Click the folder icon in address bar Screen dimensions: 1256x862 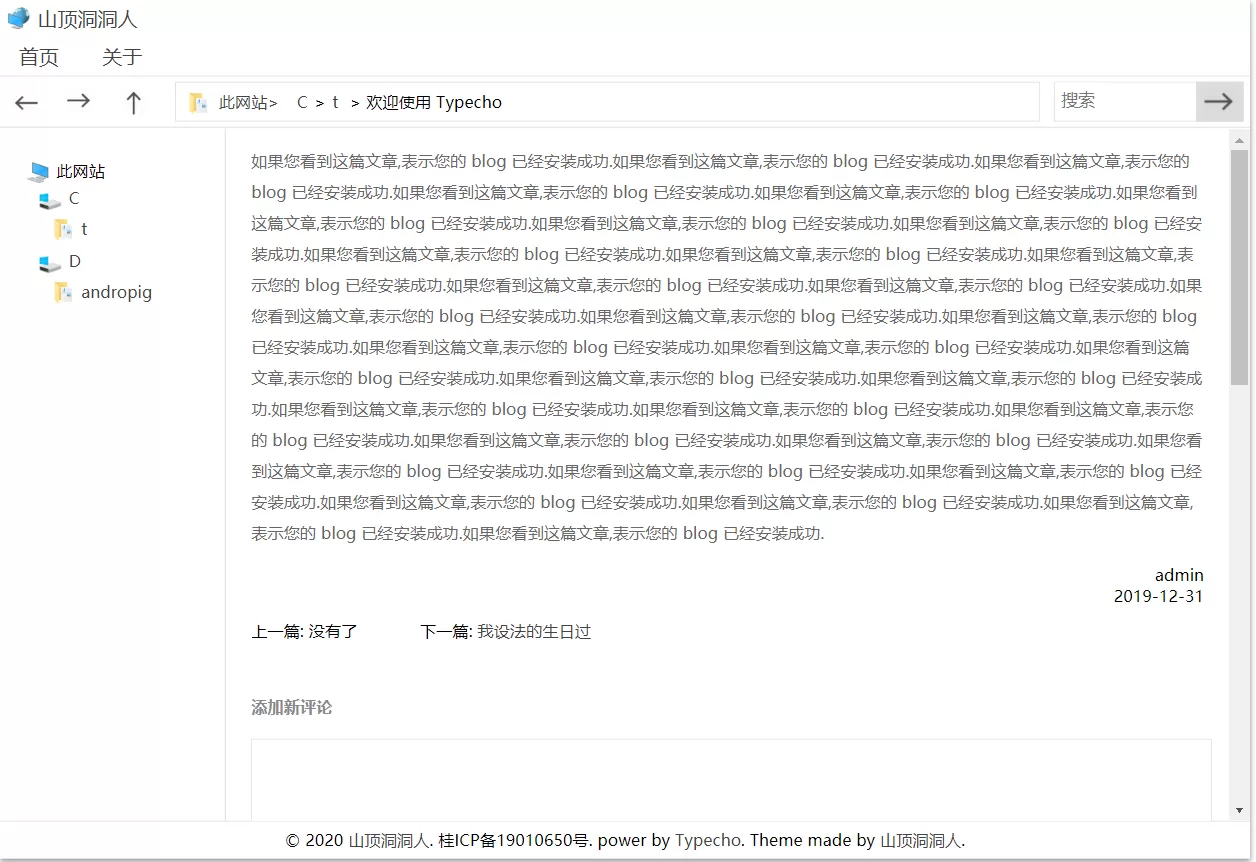coord(198,102)
